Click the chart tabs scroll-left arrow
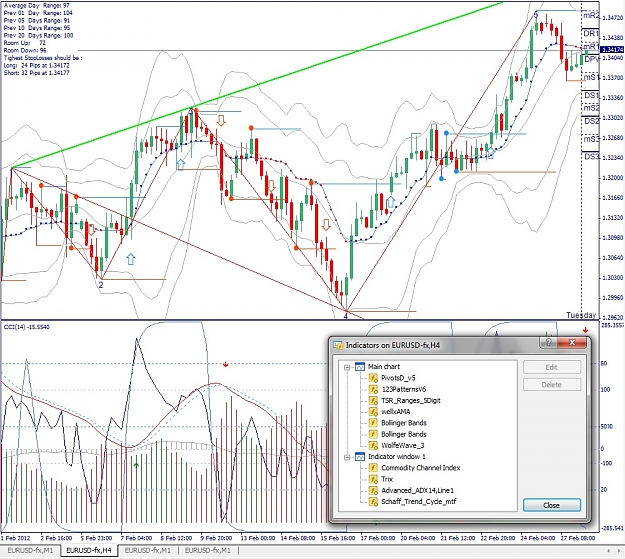625x559 pixels. point(609,551)
